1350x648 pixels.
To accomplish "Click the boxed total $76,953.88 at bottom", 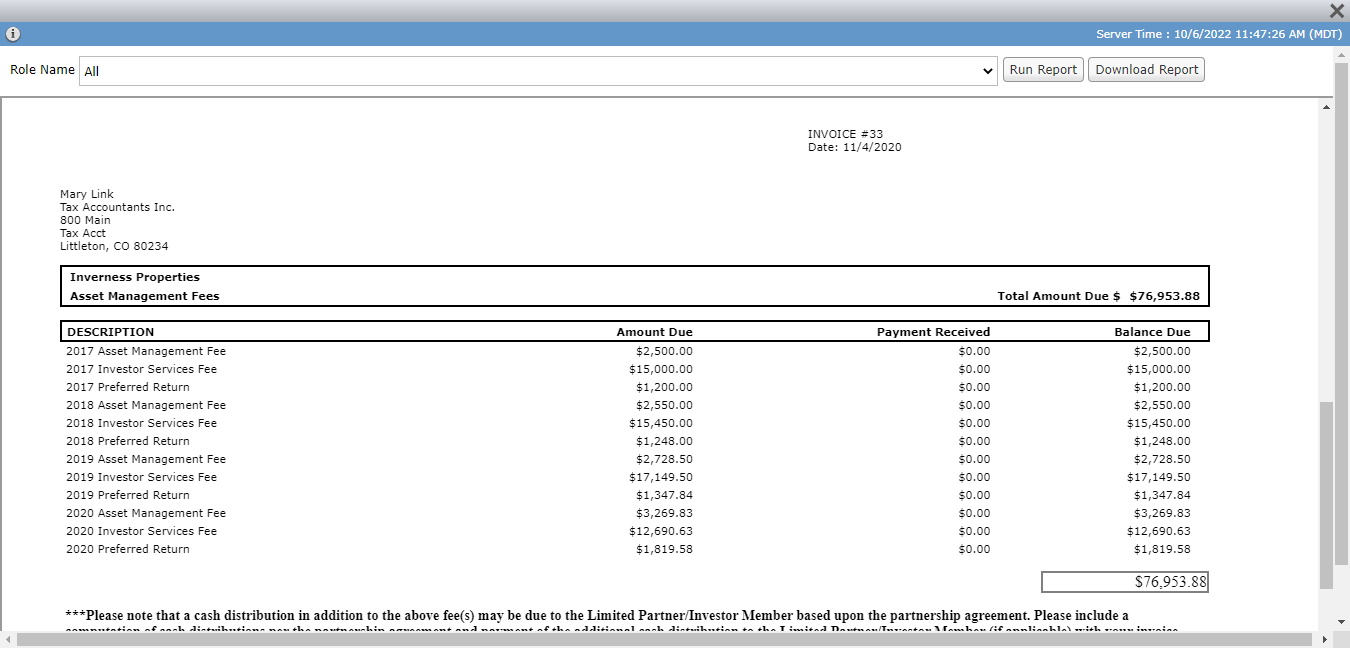I will (x=1125, y=582).
